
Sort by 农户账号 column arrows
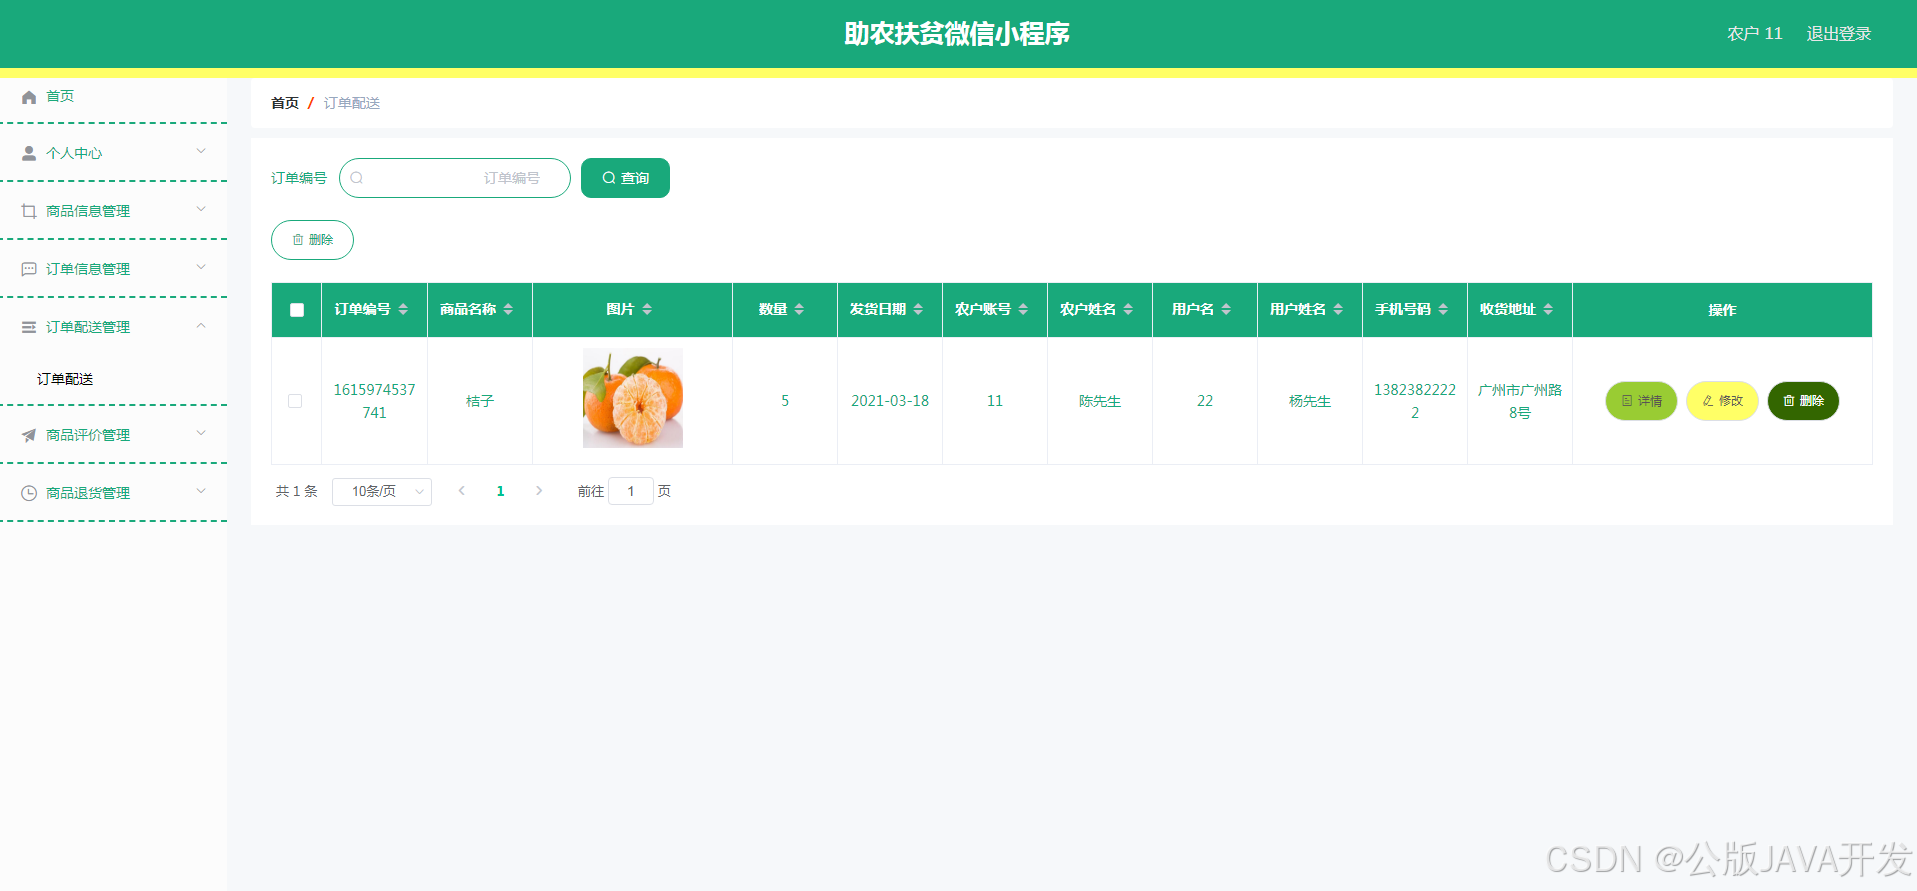click(x=1023, y=310)
